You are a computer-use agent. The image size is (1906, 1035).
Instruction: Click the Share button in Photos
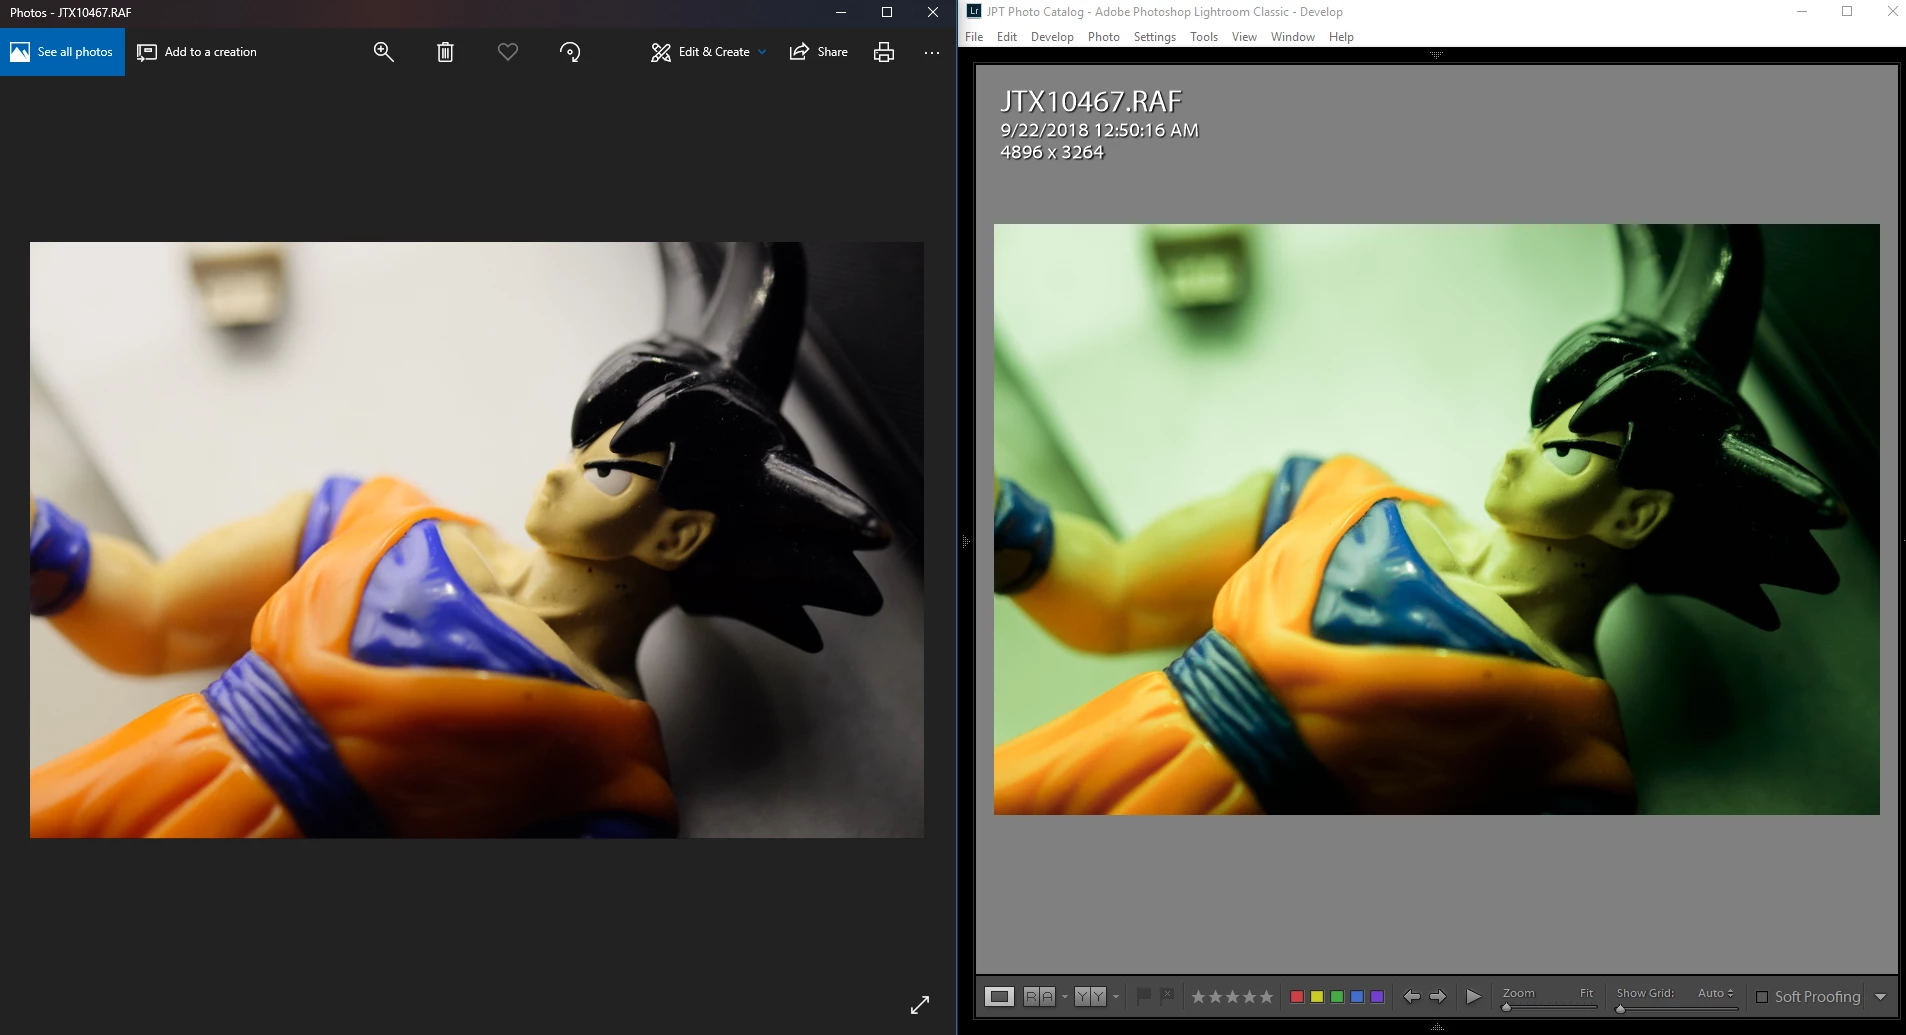click(818, 52)
